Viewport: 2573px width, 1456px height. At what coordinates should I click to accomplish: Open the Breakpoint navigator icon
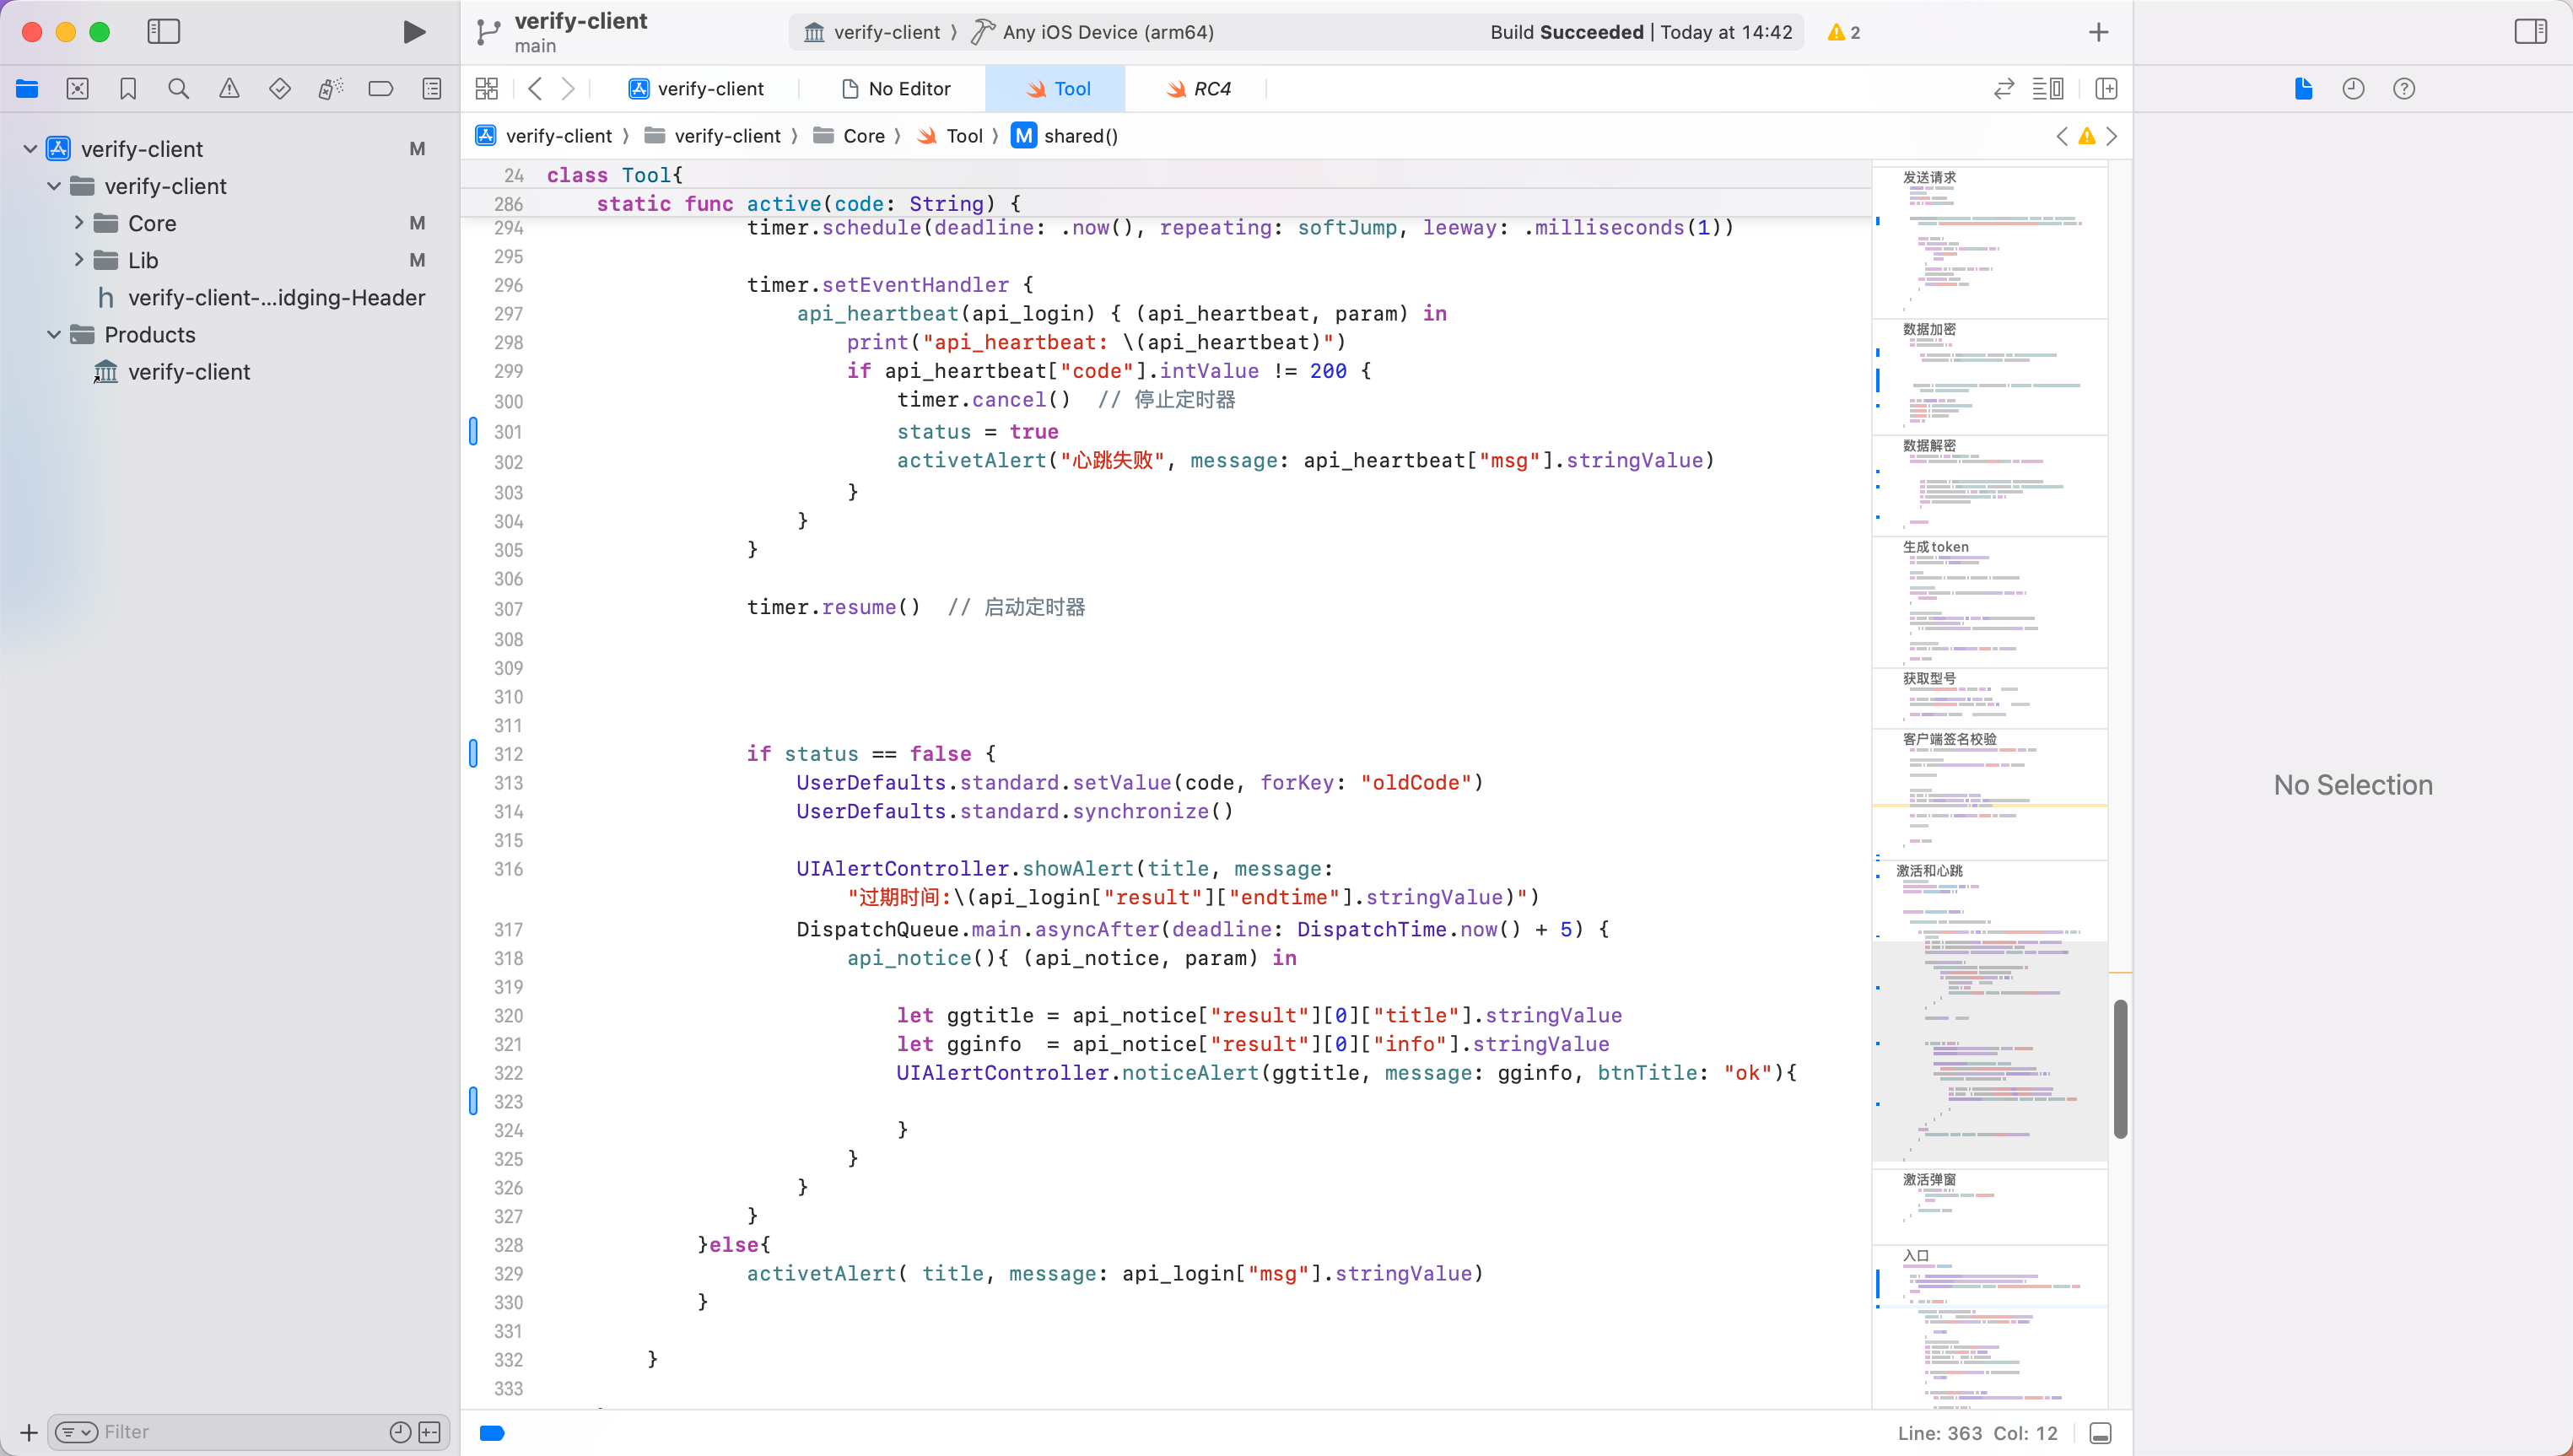[x=380, y=89]
